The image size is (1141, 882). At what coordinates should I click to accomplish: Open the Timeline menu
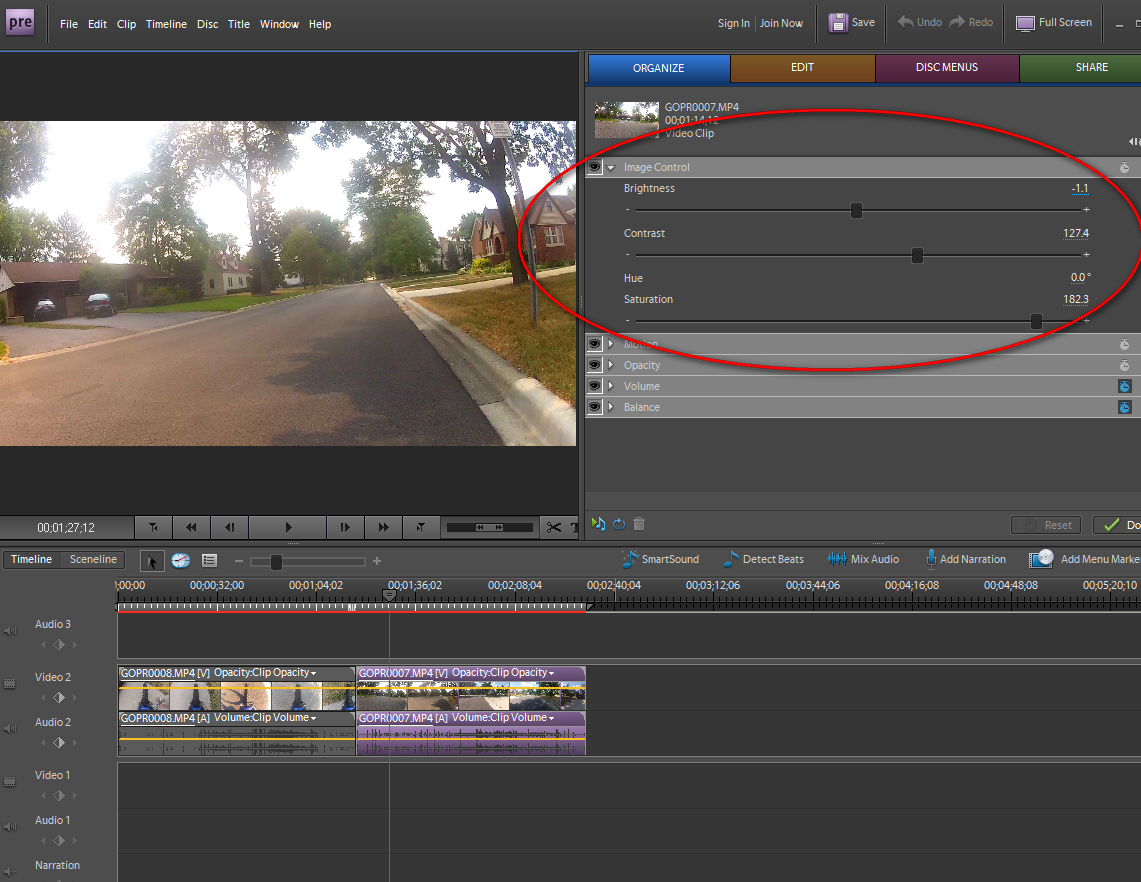click(x=166, y=24)
